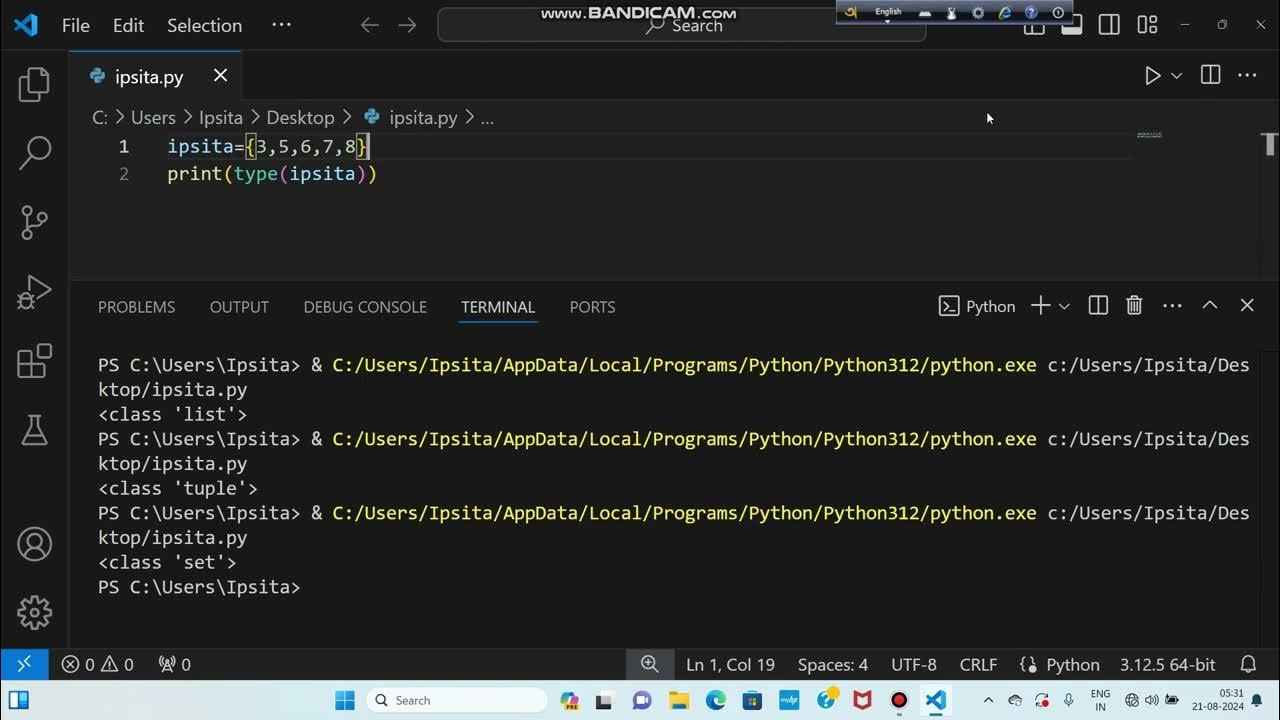
Task: Open launch profile dropdown next to new terminal
Action: pyautogui.click(x=1064, y=306)
